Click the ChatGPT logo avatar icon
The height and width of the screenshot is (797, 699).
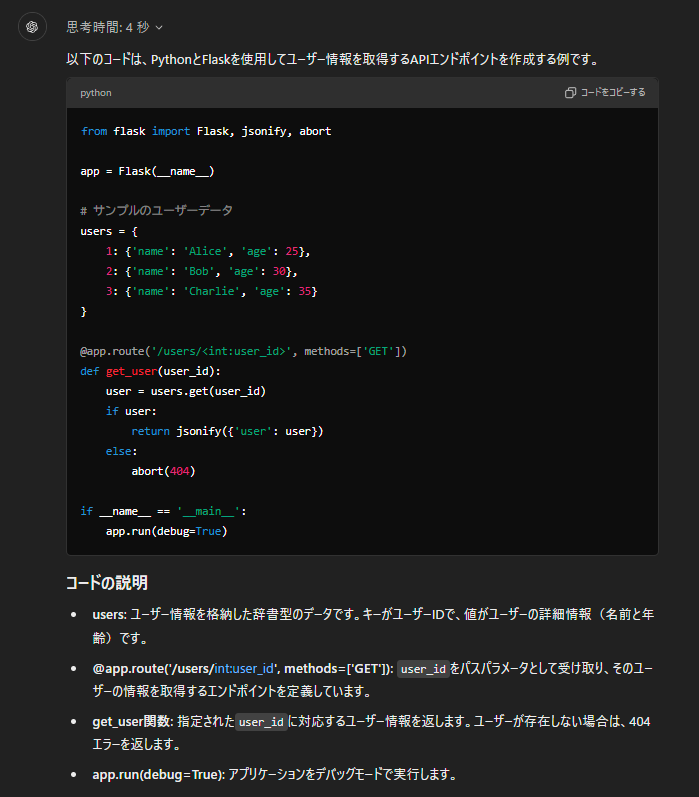coord(32,27)
